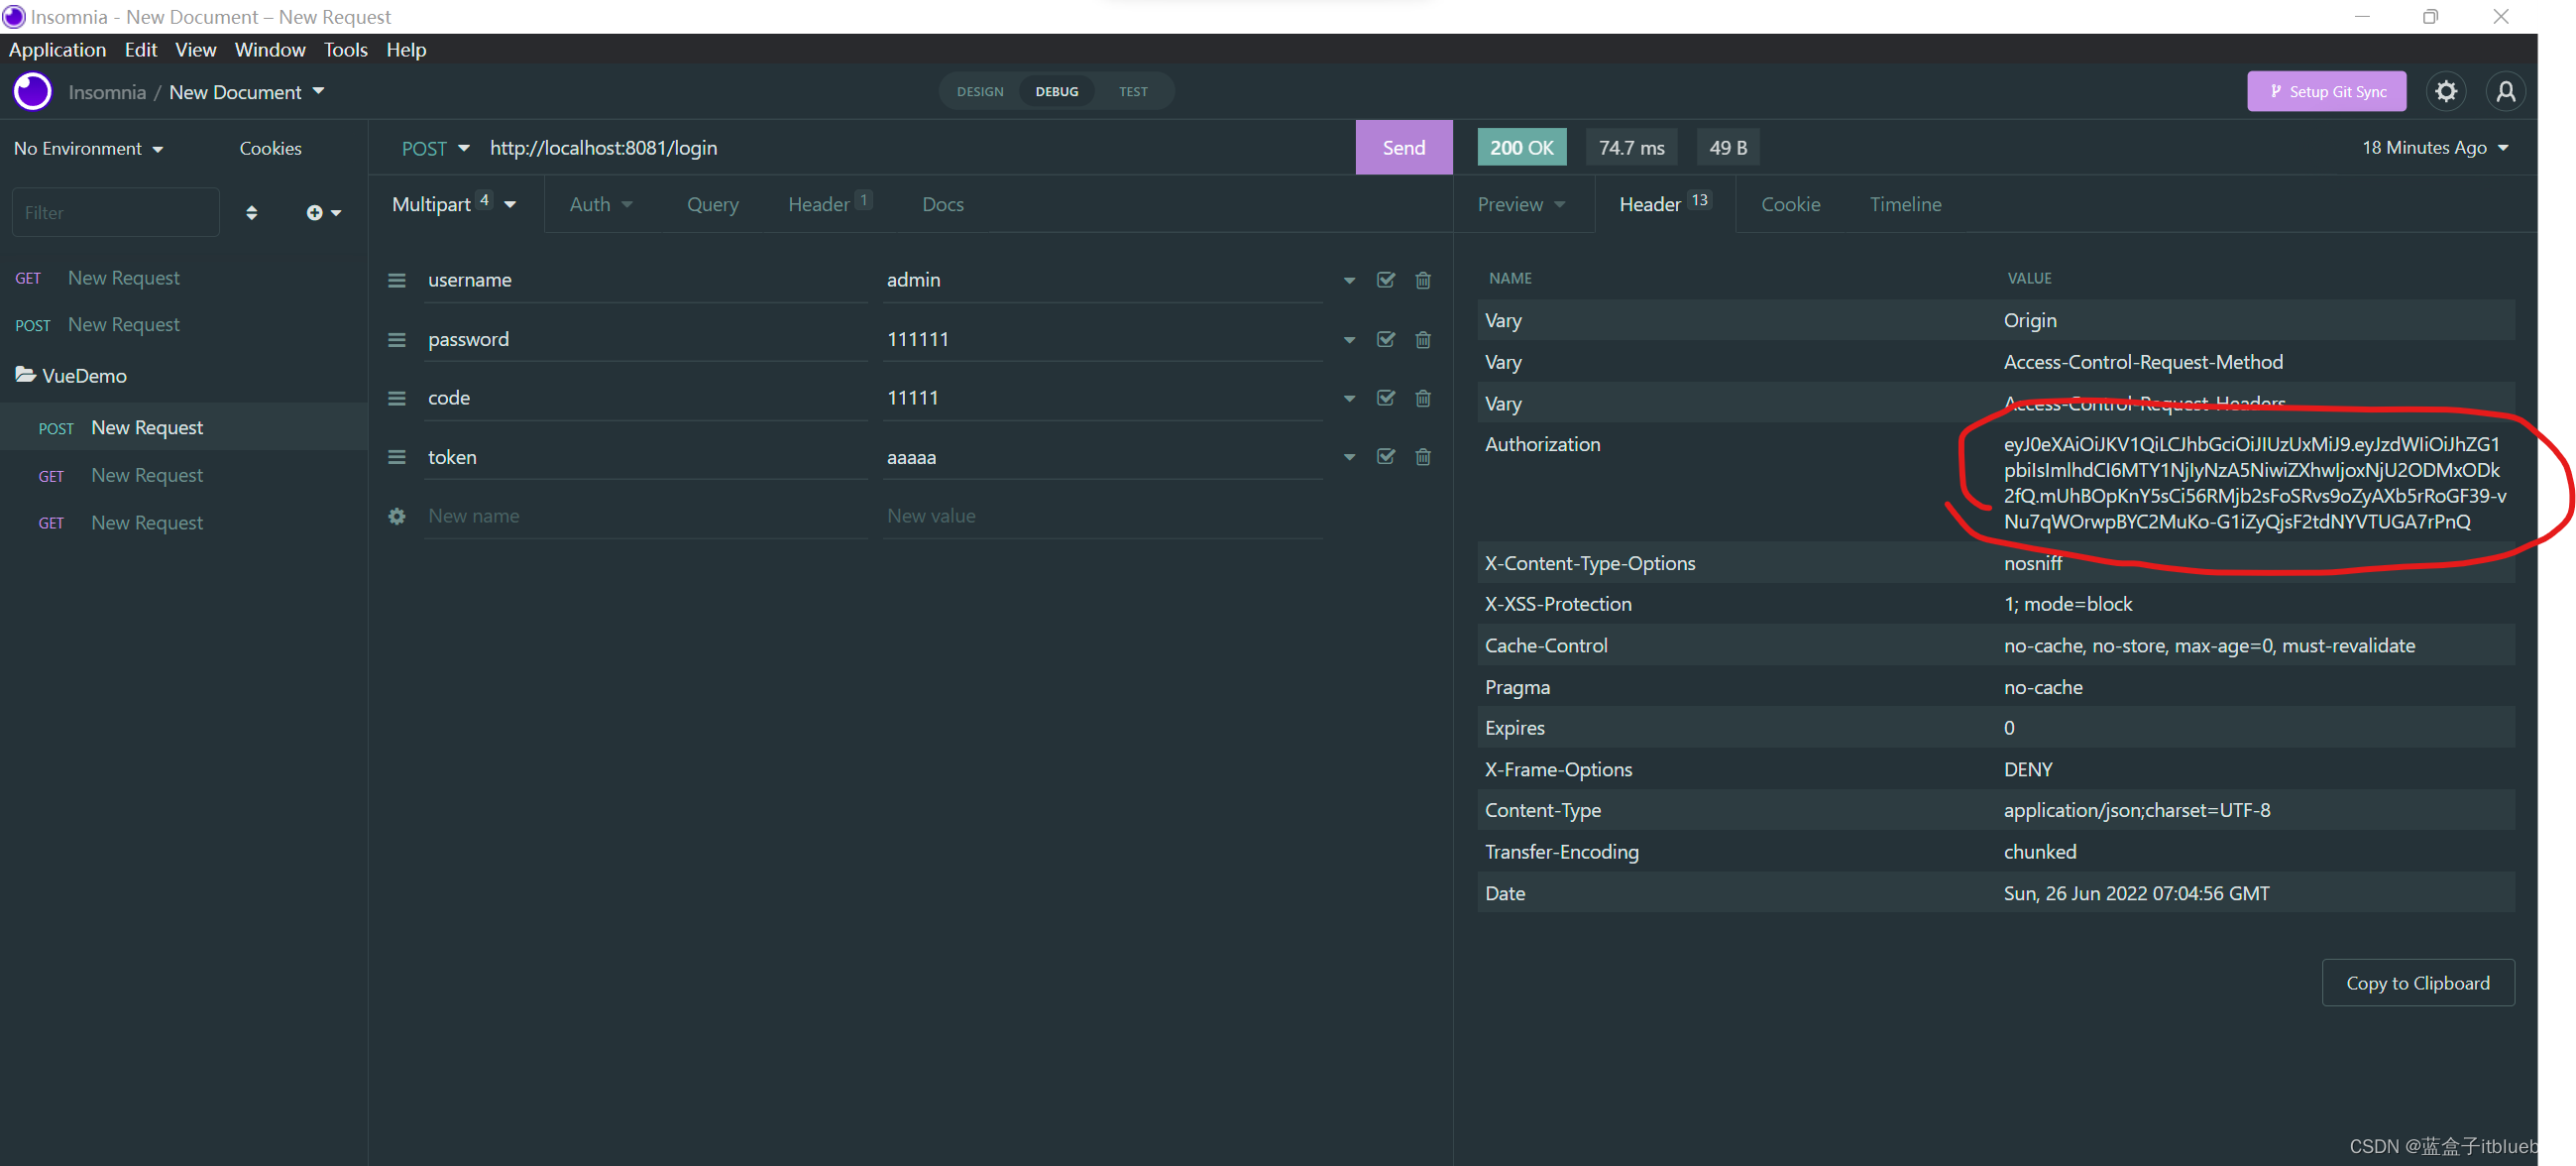Open settings with the gear icon
The image size is (2576, 1166).
tap(2445, 92)
